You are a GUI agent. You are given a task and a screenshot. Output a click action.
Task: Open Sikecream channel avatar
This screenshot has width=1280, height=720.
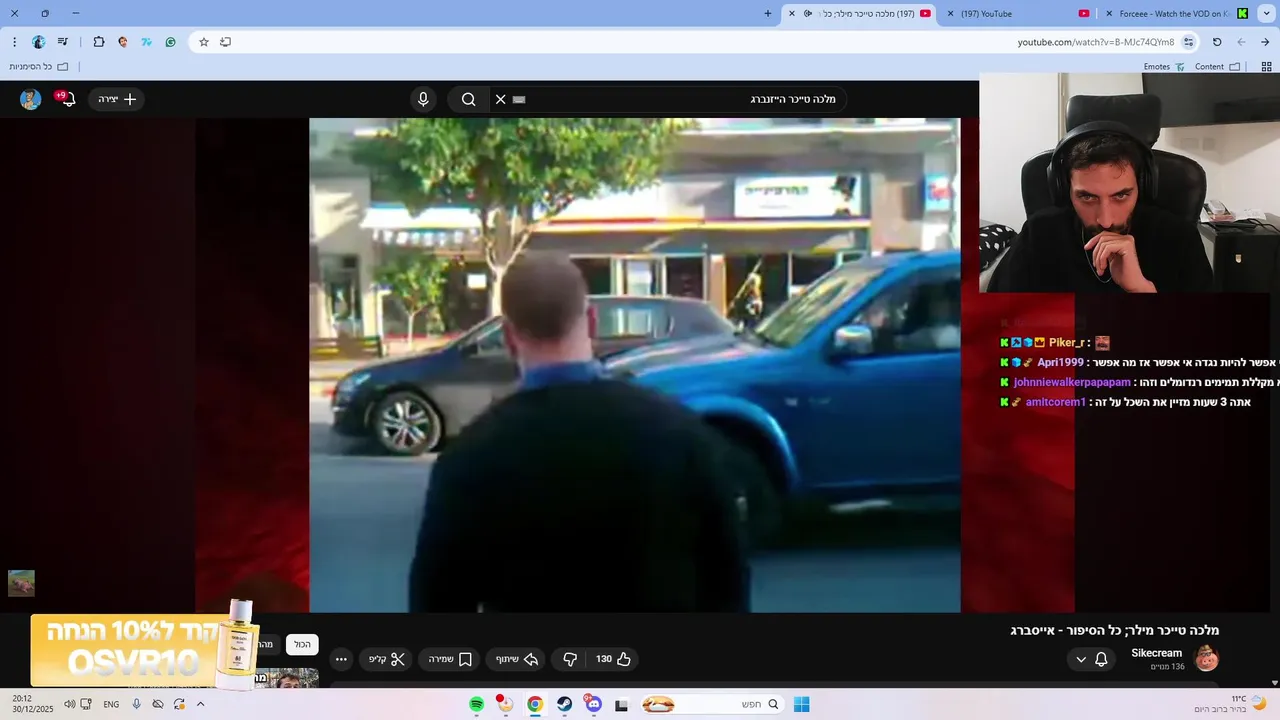(1206, 658)
